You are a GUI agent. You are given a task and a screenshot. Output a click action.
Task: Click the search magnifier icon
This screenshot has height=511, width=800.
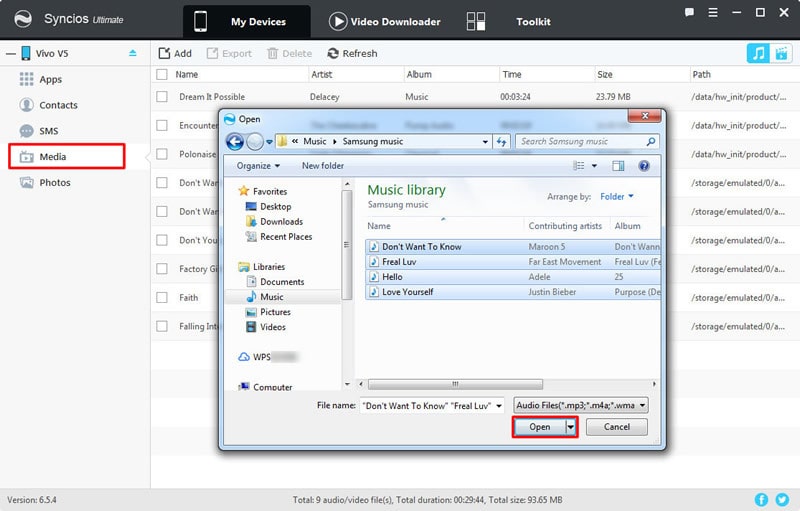click(x=651, y=141)
